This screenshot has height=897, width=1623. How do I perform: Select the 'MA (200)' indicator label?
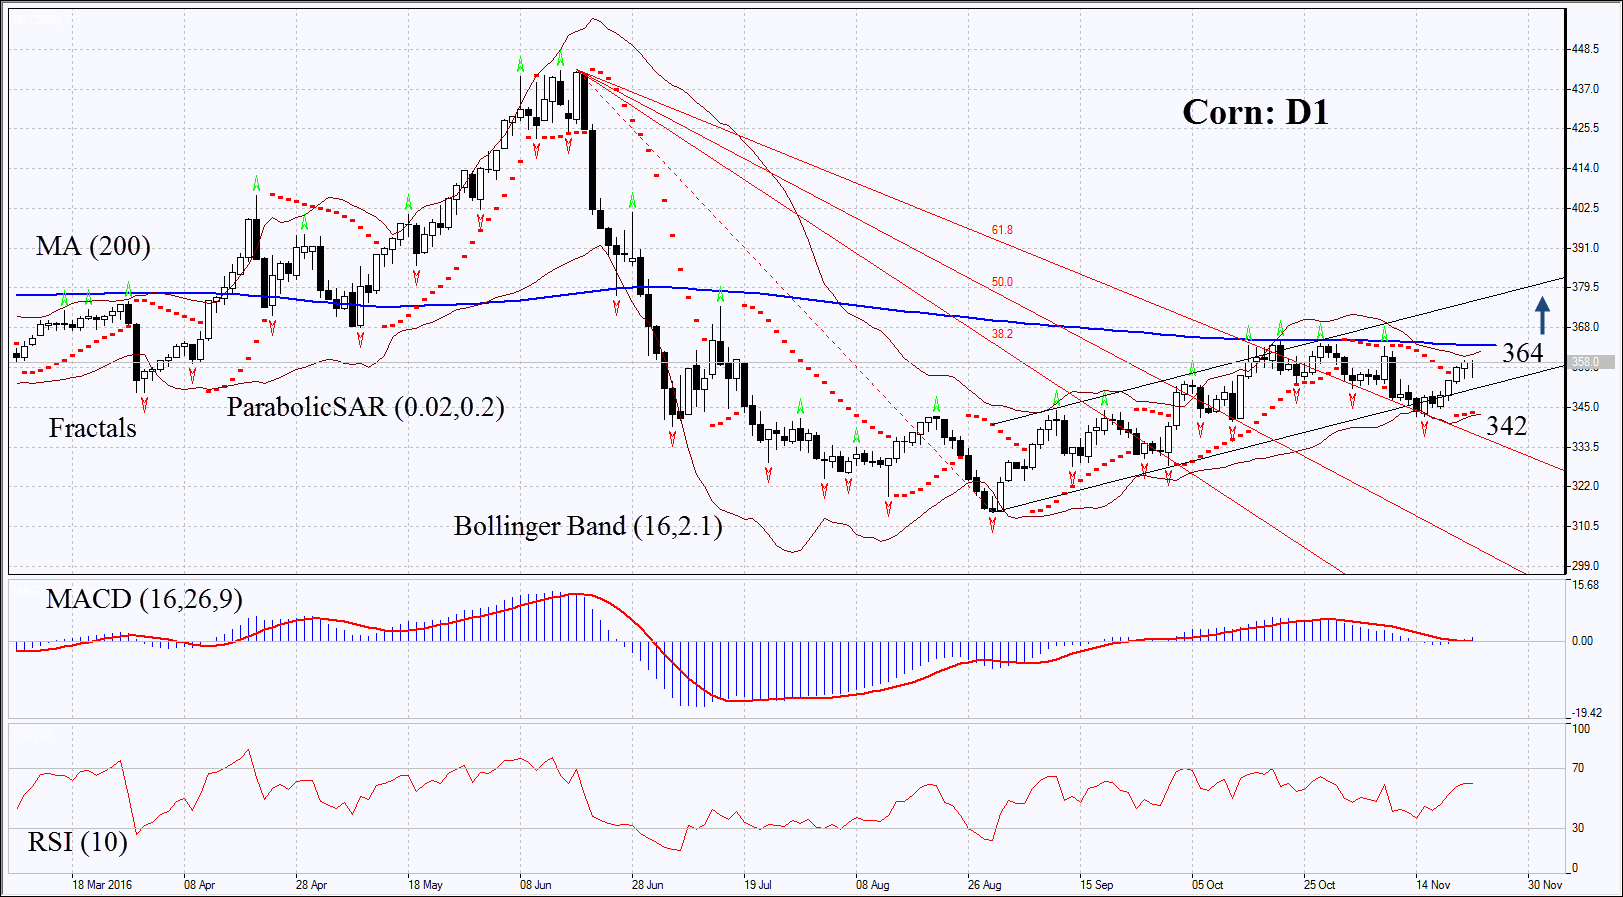[93, 246]
